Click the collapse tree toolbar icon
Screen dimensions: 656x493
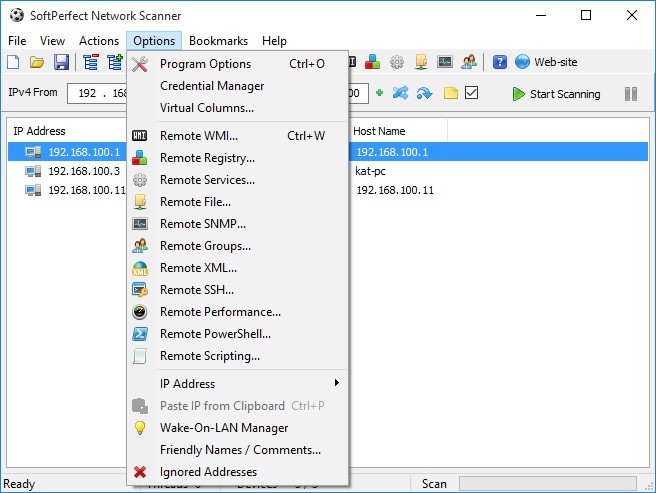tap(90, 62)
